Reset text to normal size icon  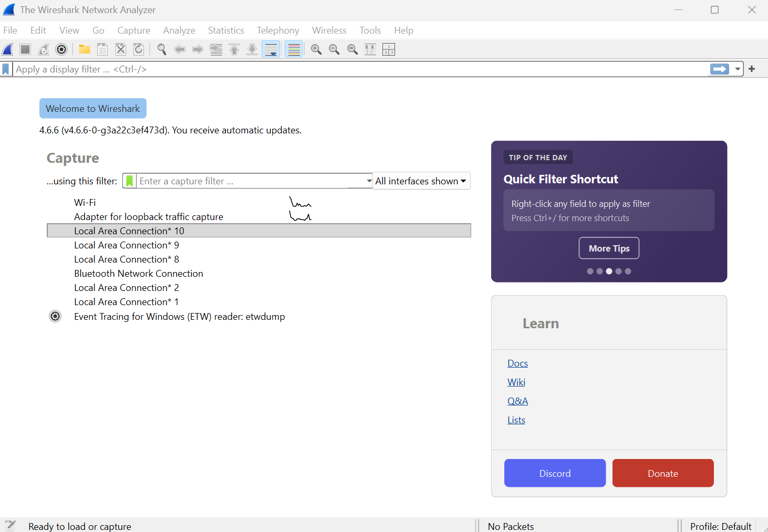click(352, 49)
